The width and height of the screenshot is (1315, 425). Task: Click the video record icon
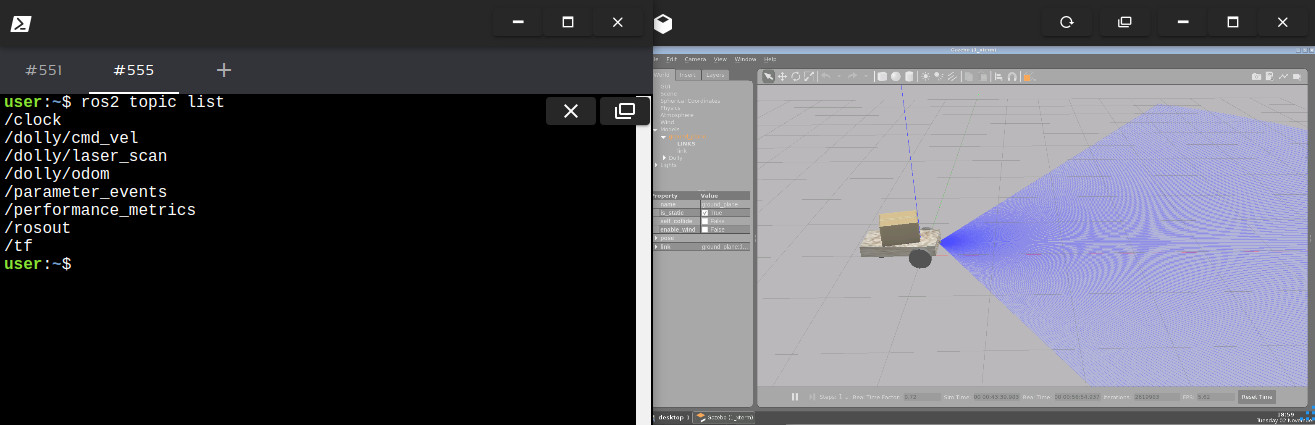pyautogui.click(x=1294, y=77)
